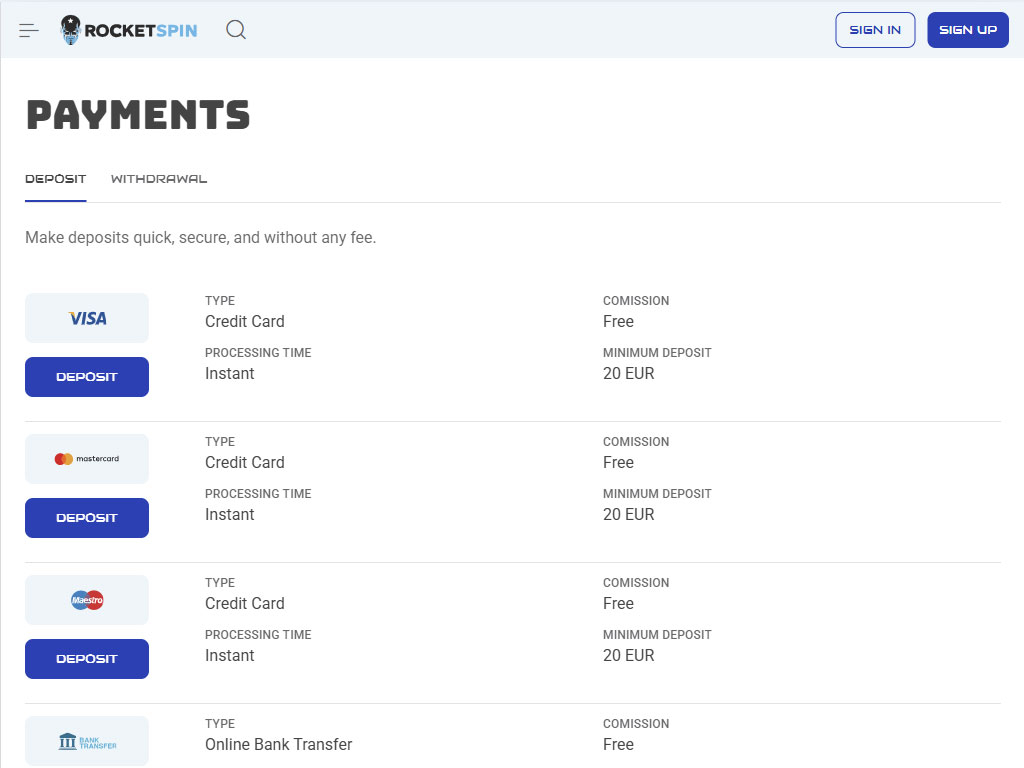Click the Sign In button
This screenshot has width=1024, height=768.
875,30
